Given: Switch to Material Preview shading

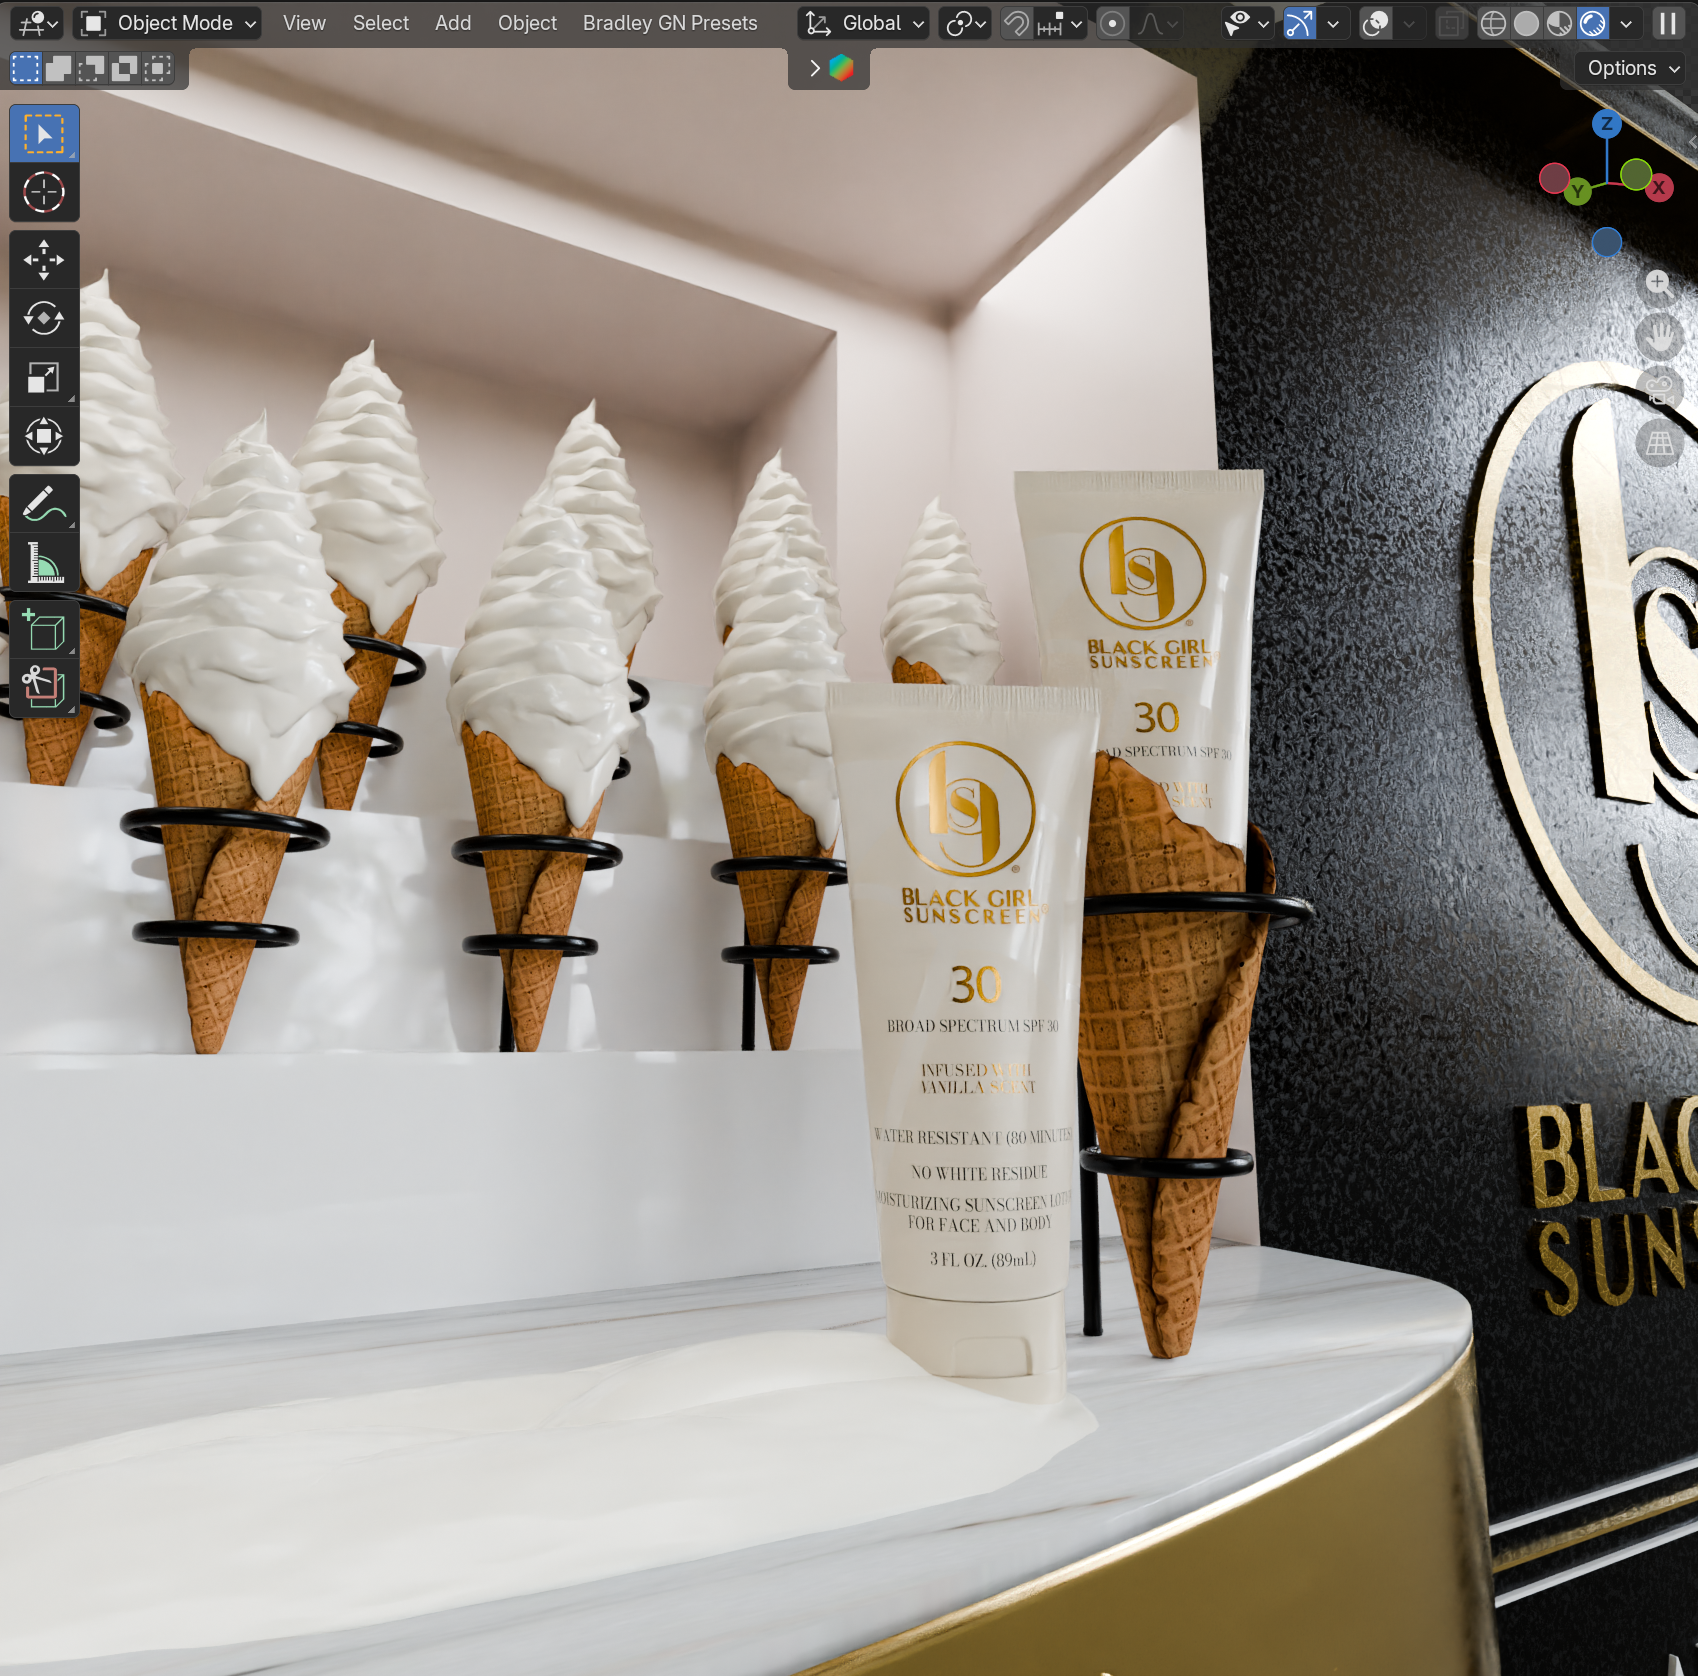Looking at the screenshot, I should click(1559, 23).
